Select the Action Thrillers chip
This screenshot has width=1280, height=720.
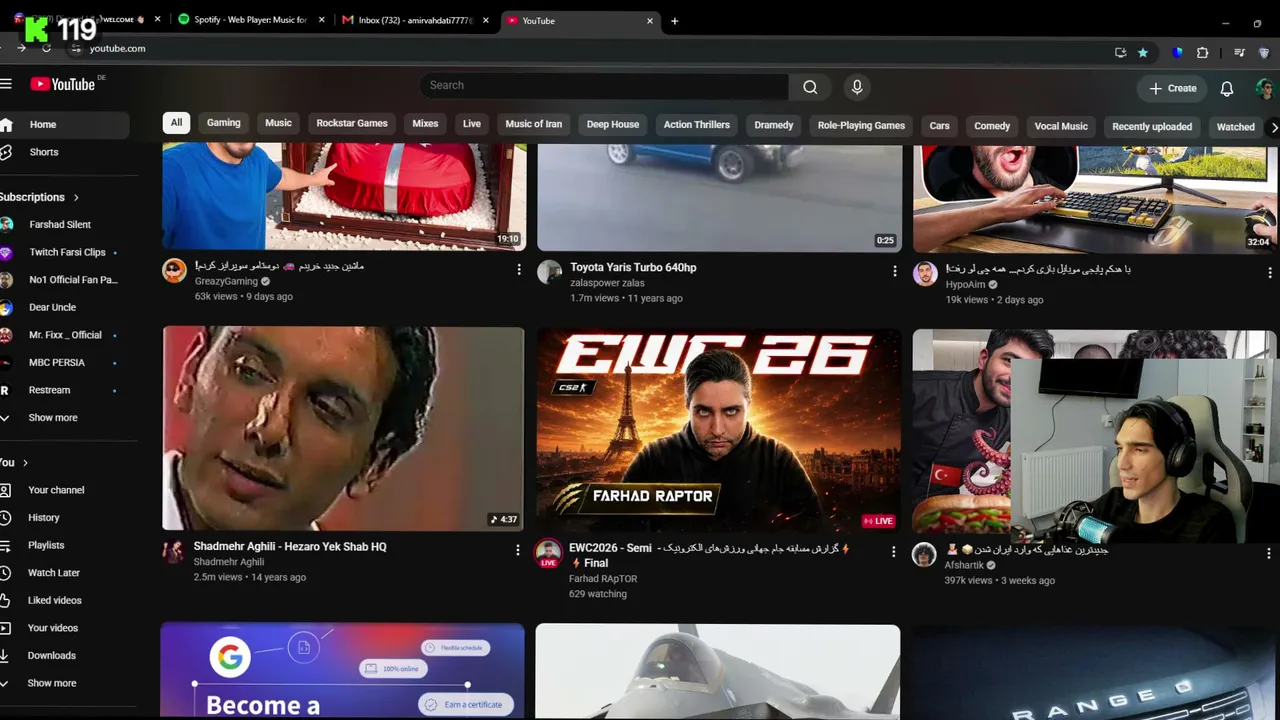click(x=697, y=125)
